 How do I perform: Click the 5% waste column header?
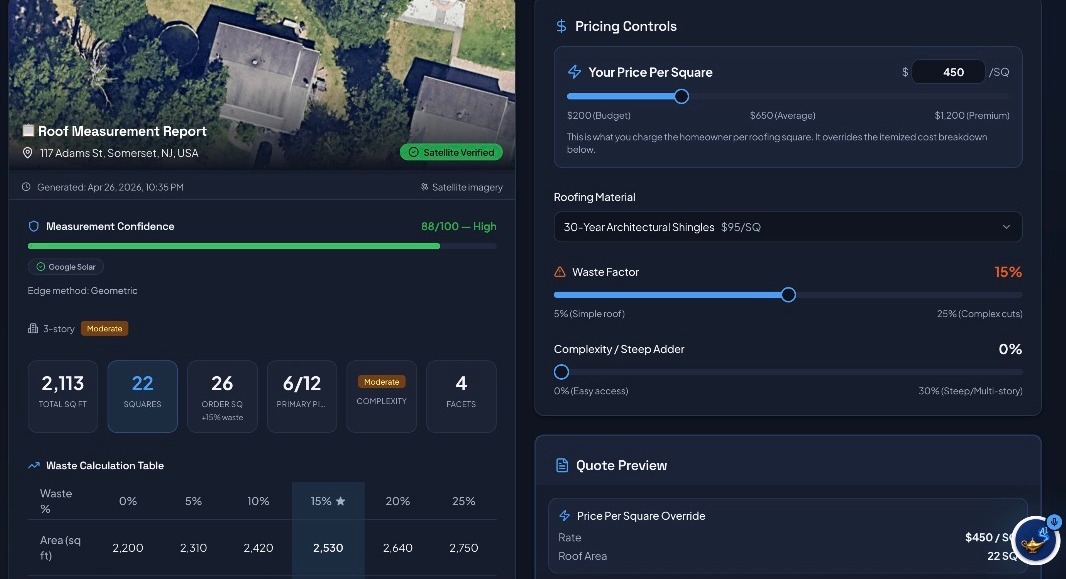tap(193, 501)
